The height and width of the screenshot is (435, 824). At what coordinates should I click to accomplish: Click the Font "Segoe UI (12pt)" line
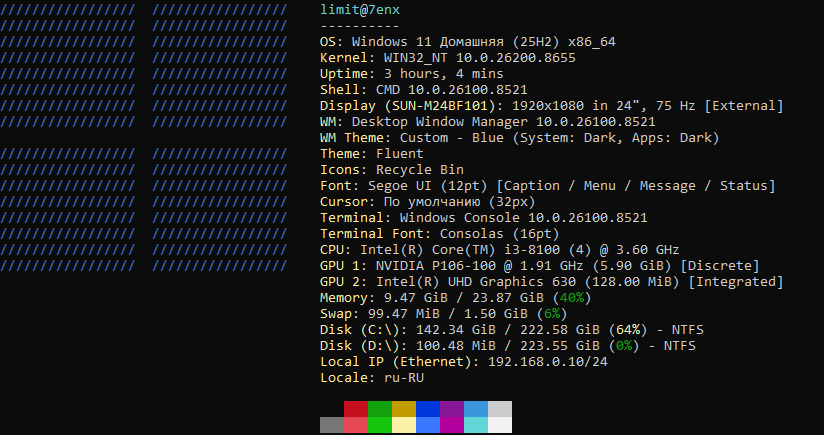point(548,186)
